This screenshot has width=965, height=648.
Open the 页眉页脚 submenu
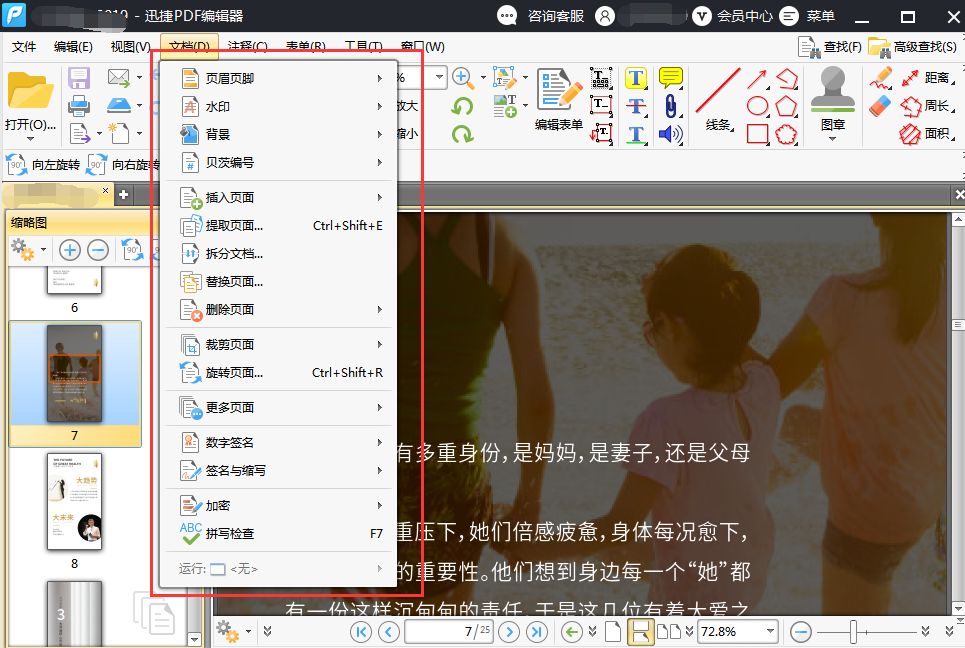click(279, 78)
